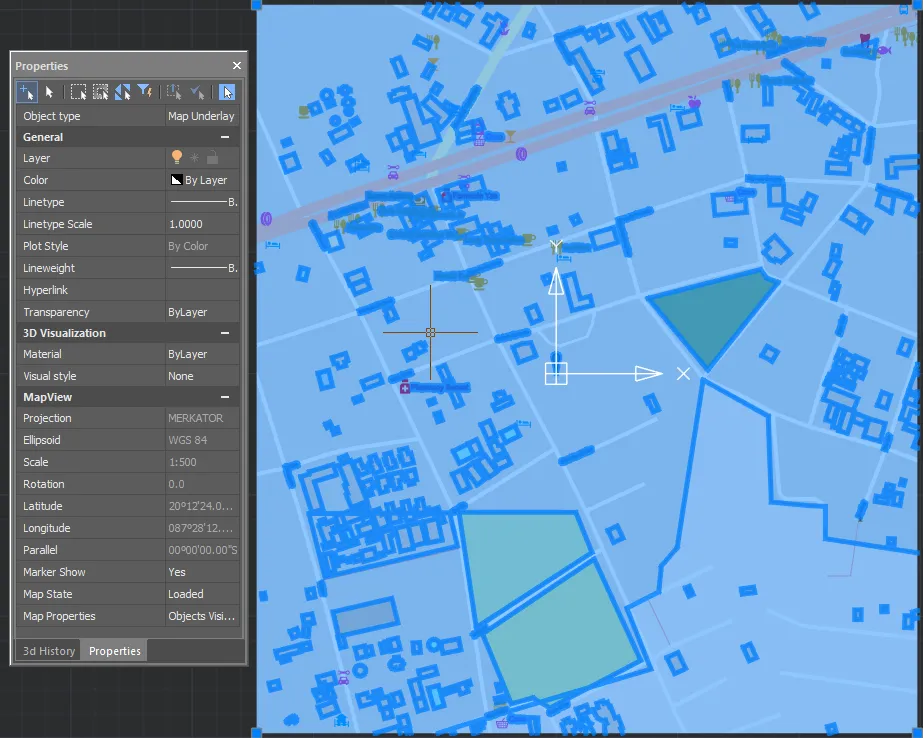Click the Linetype Scale value field
Viewport: 923px width, 738px height.
click(x=200, y=224)
